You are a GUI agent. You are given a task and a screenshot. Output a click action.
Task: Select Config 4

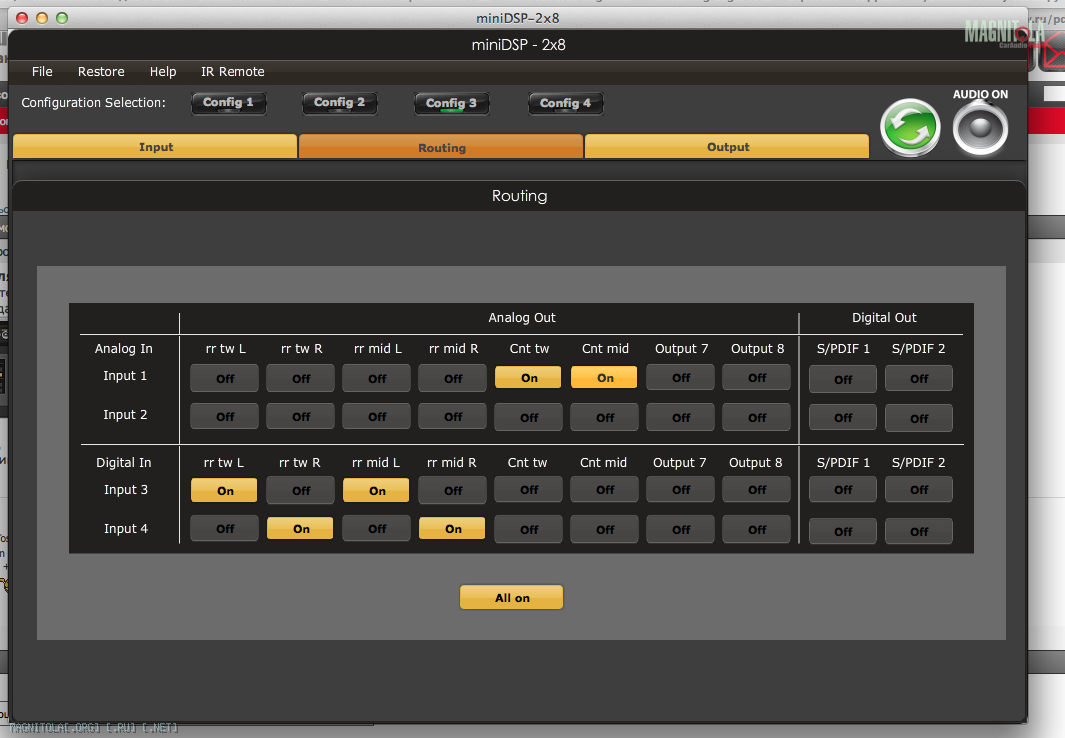[x=565, y=104]
